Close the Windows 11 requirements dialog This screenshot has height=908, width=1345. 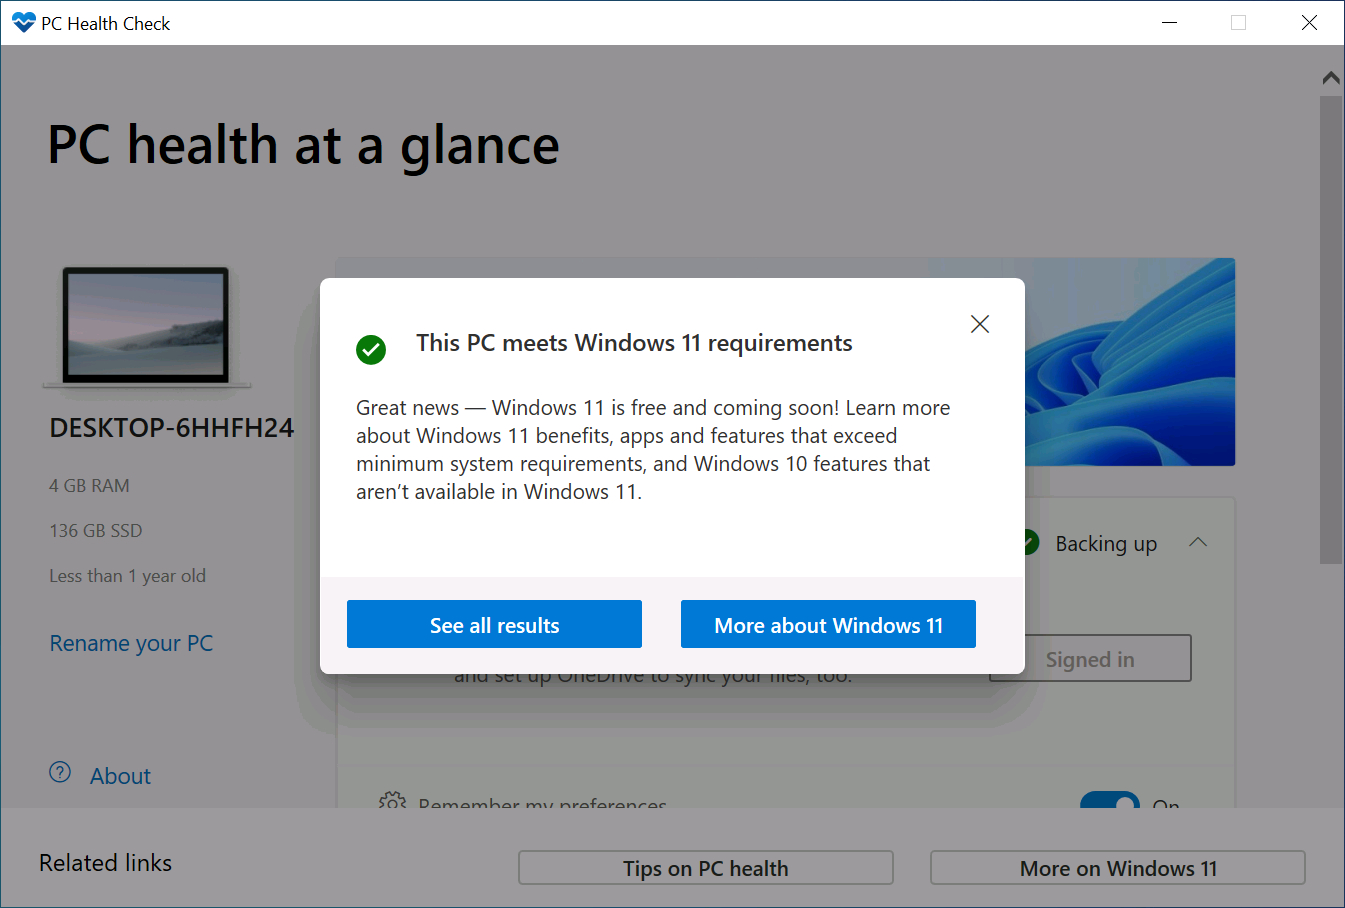tap(980, 324)
